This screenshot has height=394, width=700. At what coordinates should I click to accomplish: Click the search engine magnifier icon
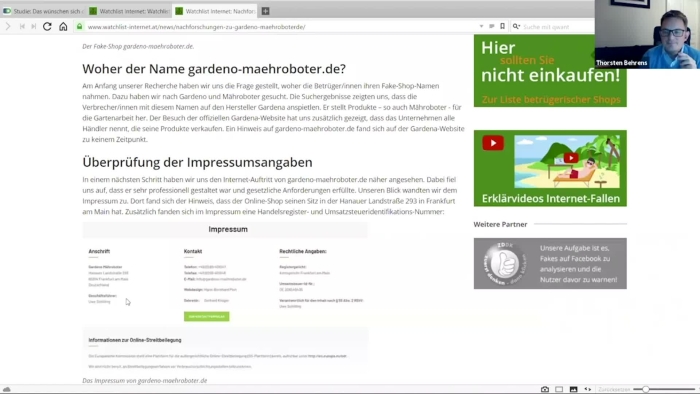point(517,27)
